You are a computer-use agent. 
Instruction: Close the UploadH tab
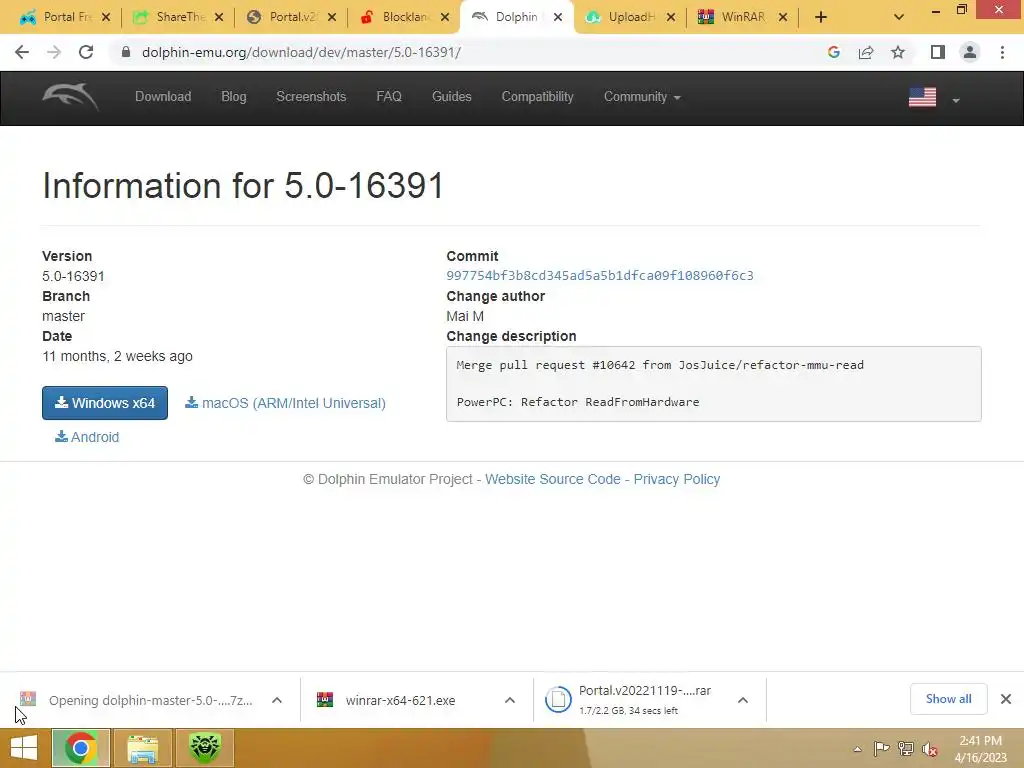[x=671, y=17]
